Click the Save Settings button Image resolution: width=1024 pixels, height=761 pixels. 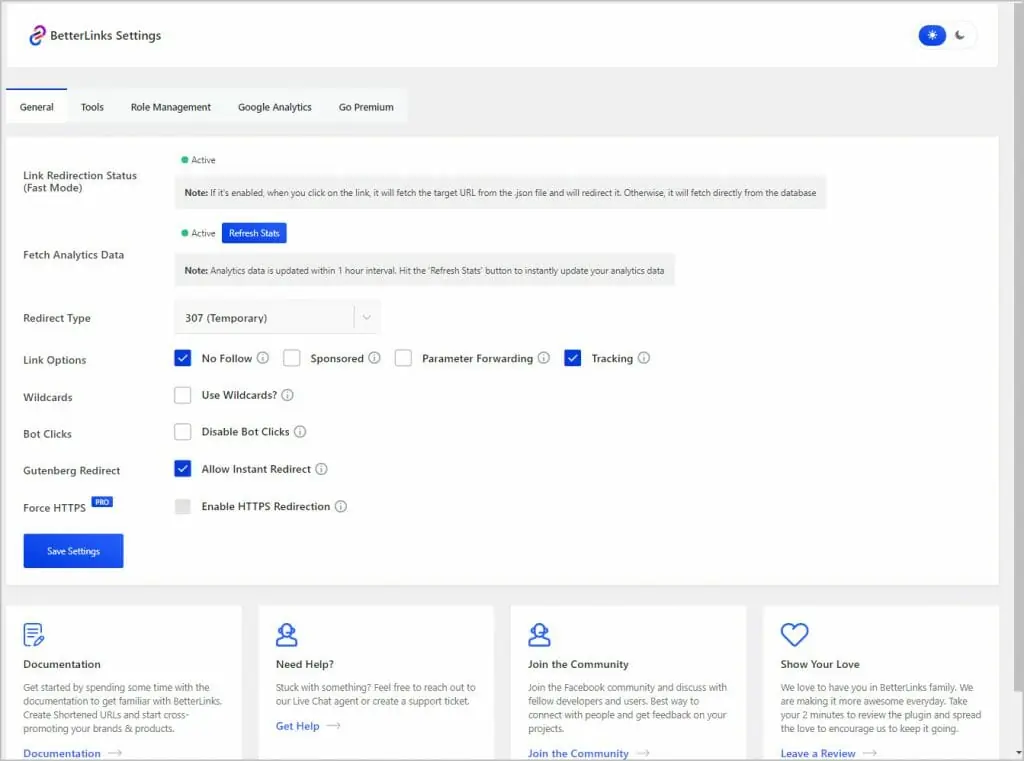(73, 551)
